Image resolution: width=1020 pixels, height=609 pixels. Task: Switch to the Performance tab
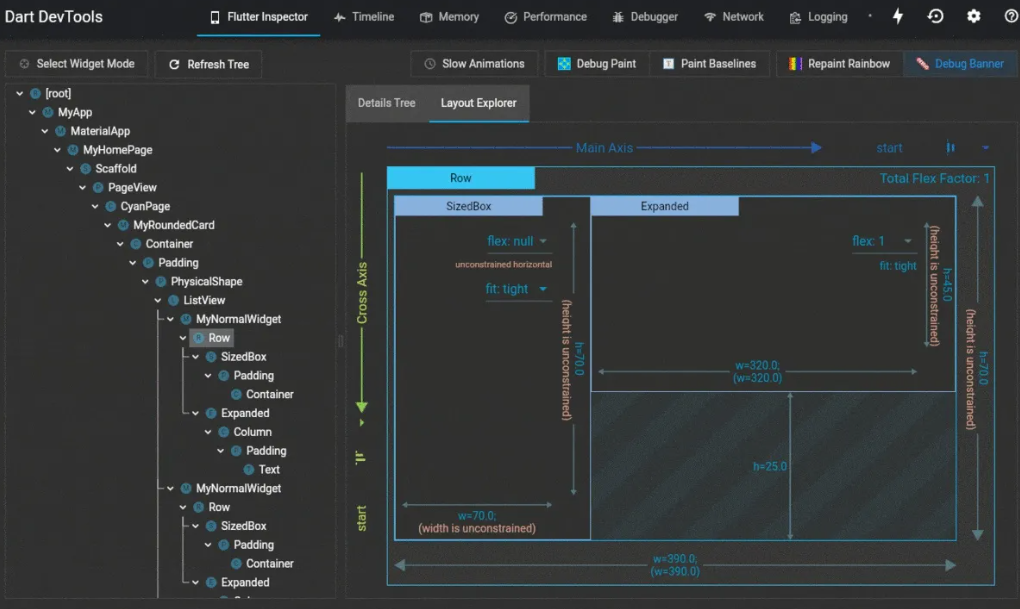click(545, 17)
